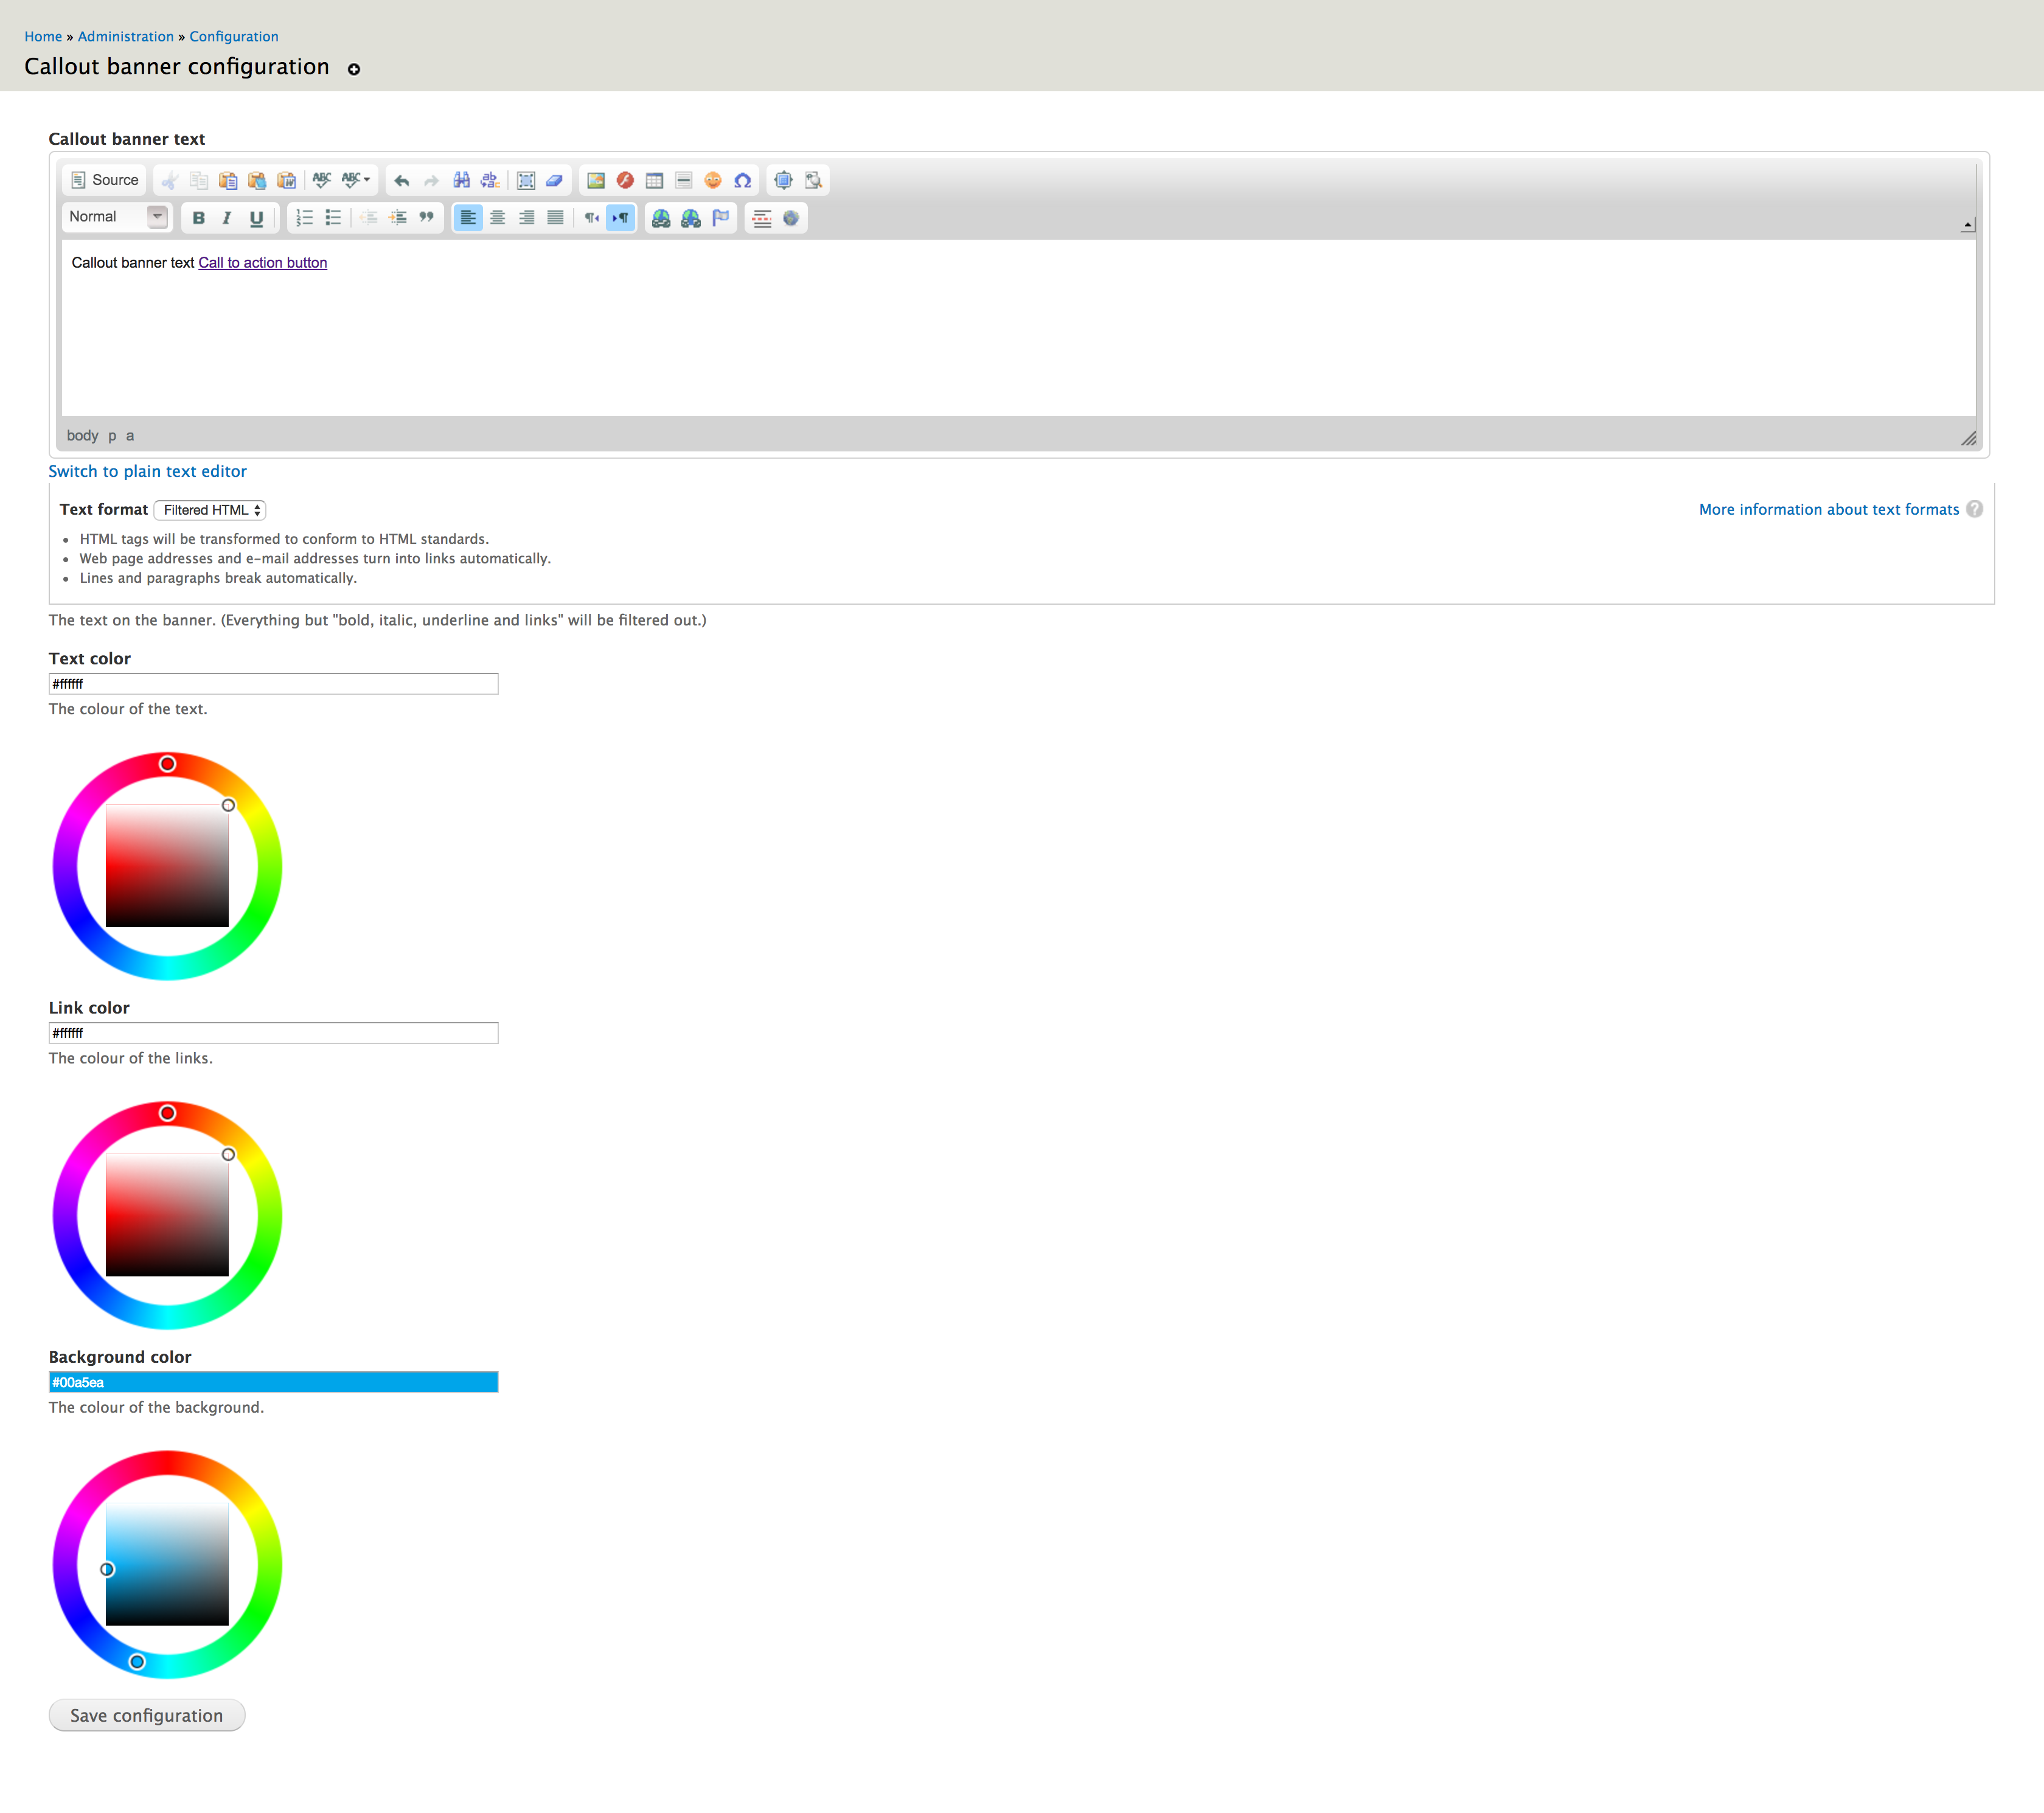Click the Find binoculars icon

point(461,180)
